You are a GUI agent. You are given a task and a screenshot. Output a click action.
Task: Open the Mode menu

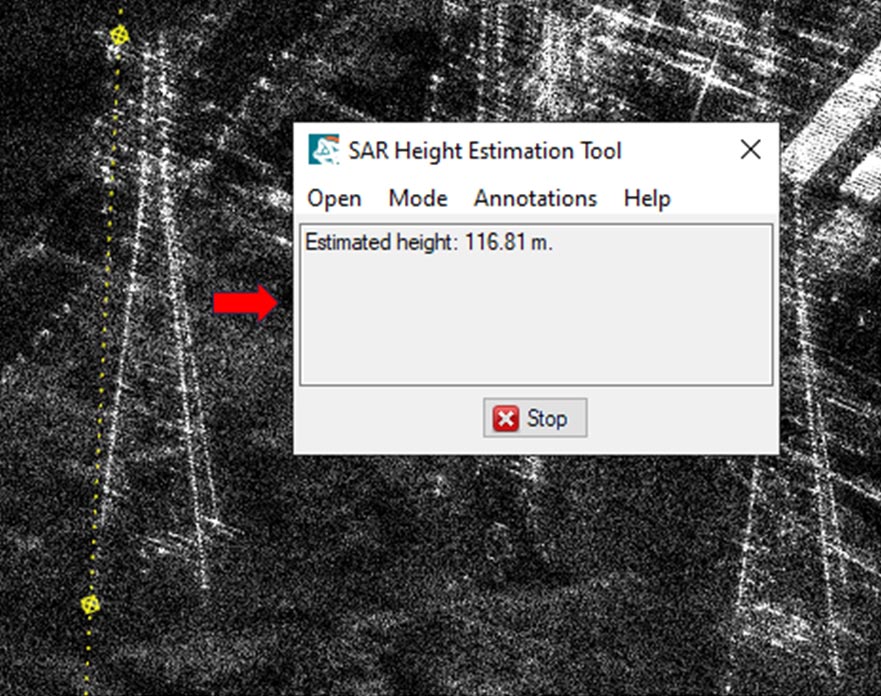pyautogui.click(x=418, y=198)
